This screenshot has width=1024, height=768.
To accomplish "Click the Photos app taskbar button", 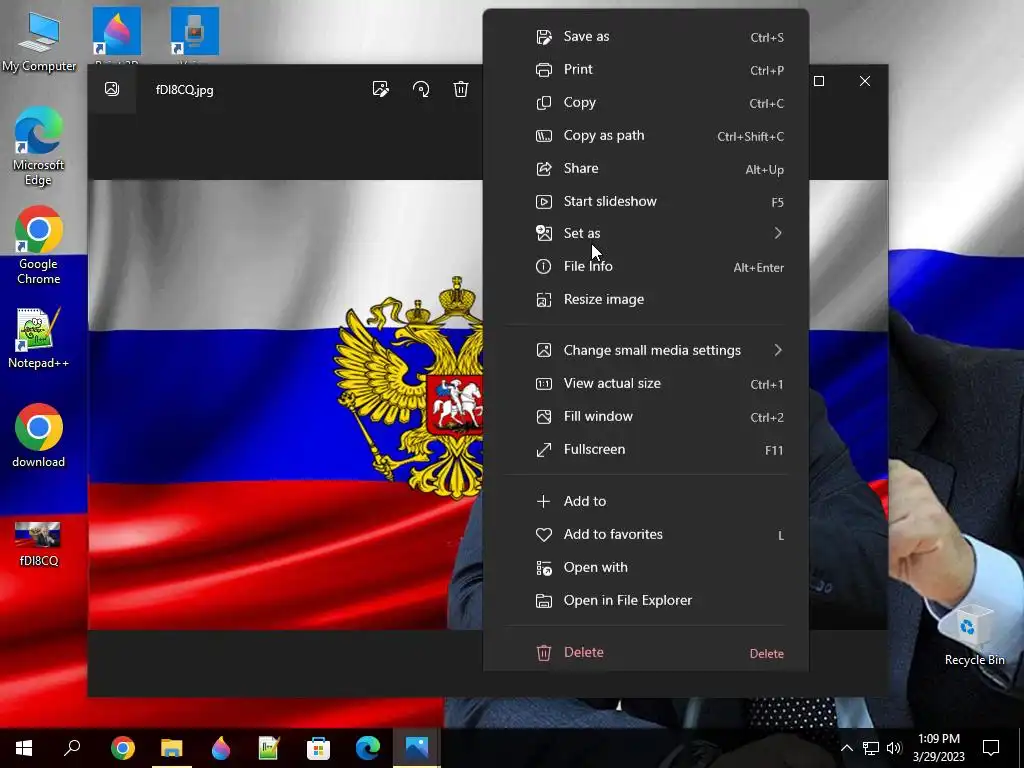I will point(417,747).
